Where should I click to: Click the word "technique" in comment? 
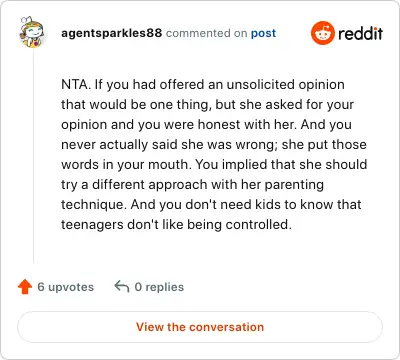coord(94,205)
